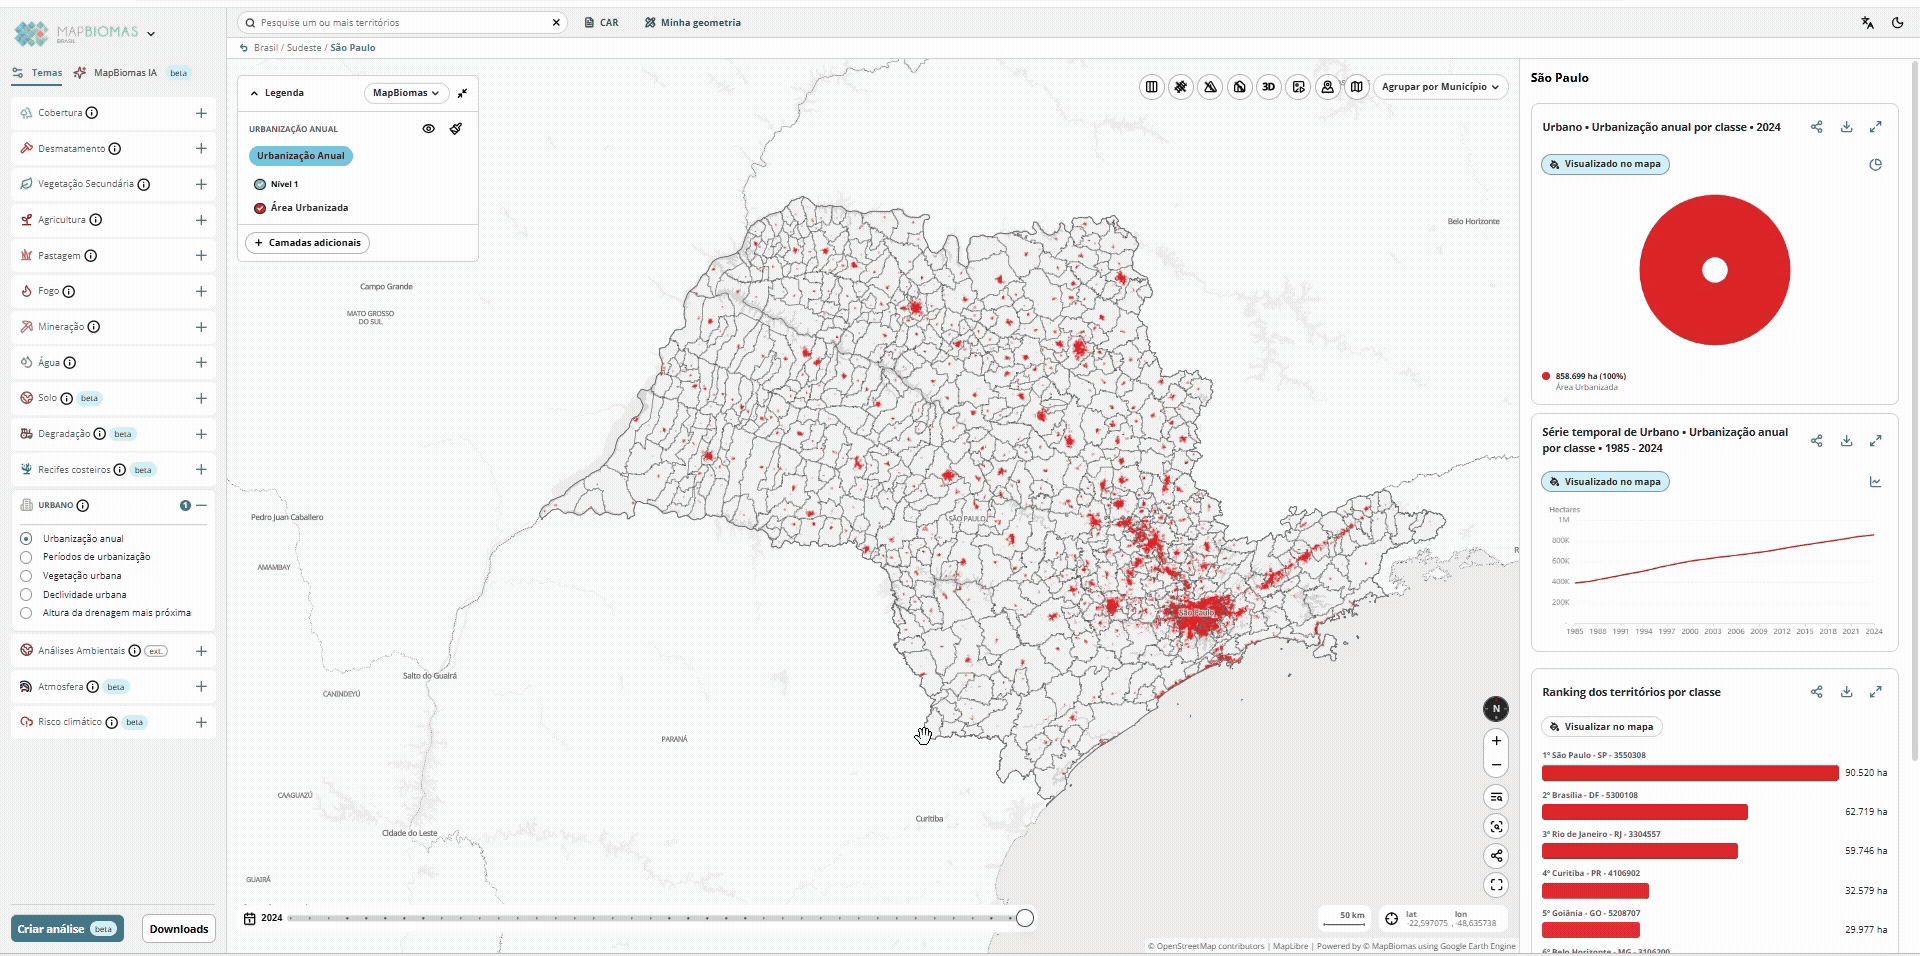Collapse the Urbano theme section
The width and height of the screenshot is (1920, 956).
point(201,506)
